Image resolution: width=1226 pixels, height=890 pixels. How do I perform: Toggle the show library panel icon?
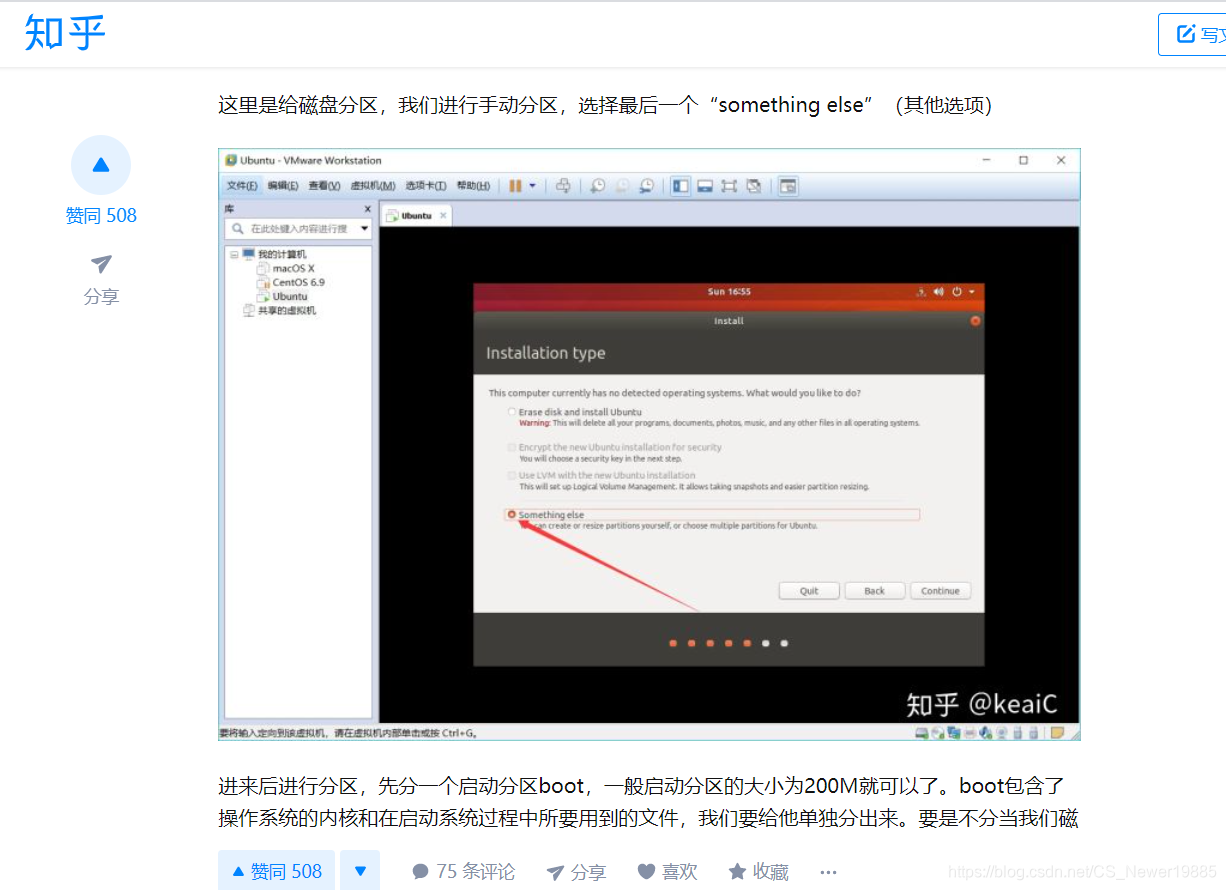(680, 186)
